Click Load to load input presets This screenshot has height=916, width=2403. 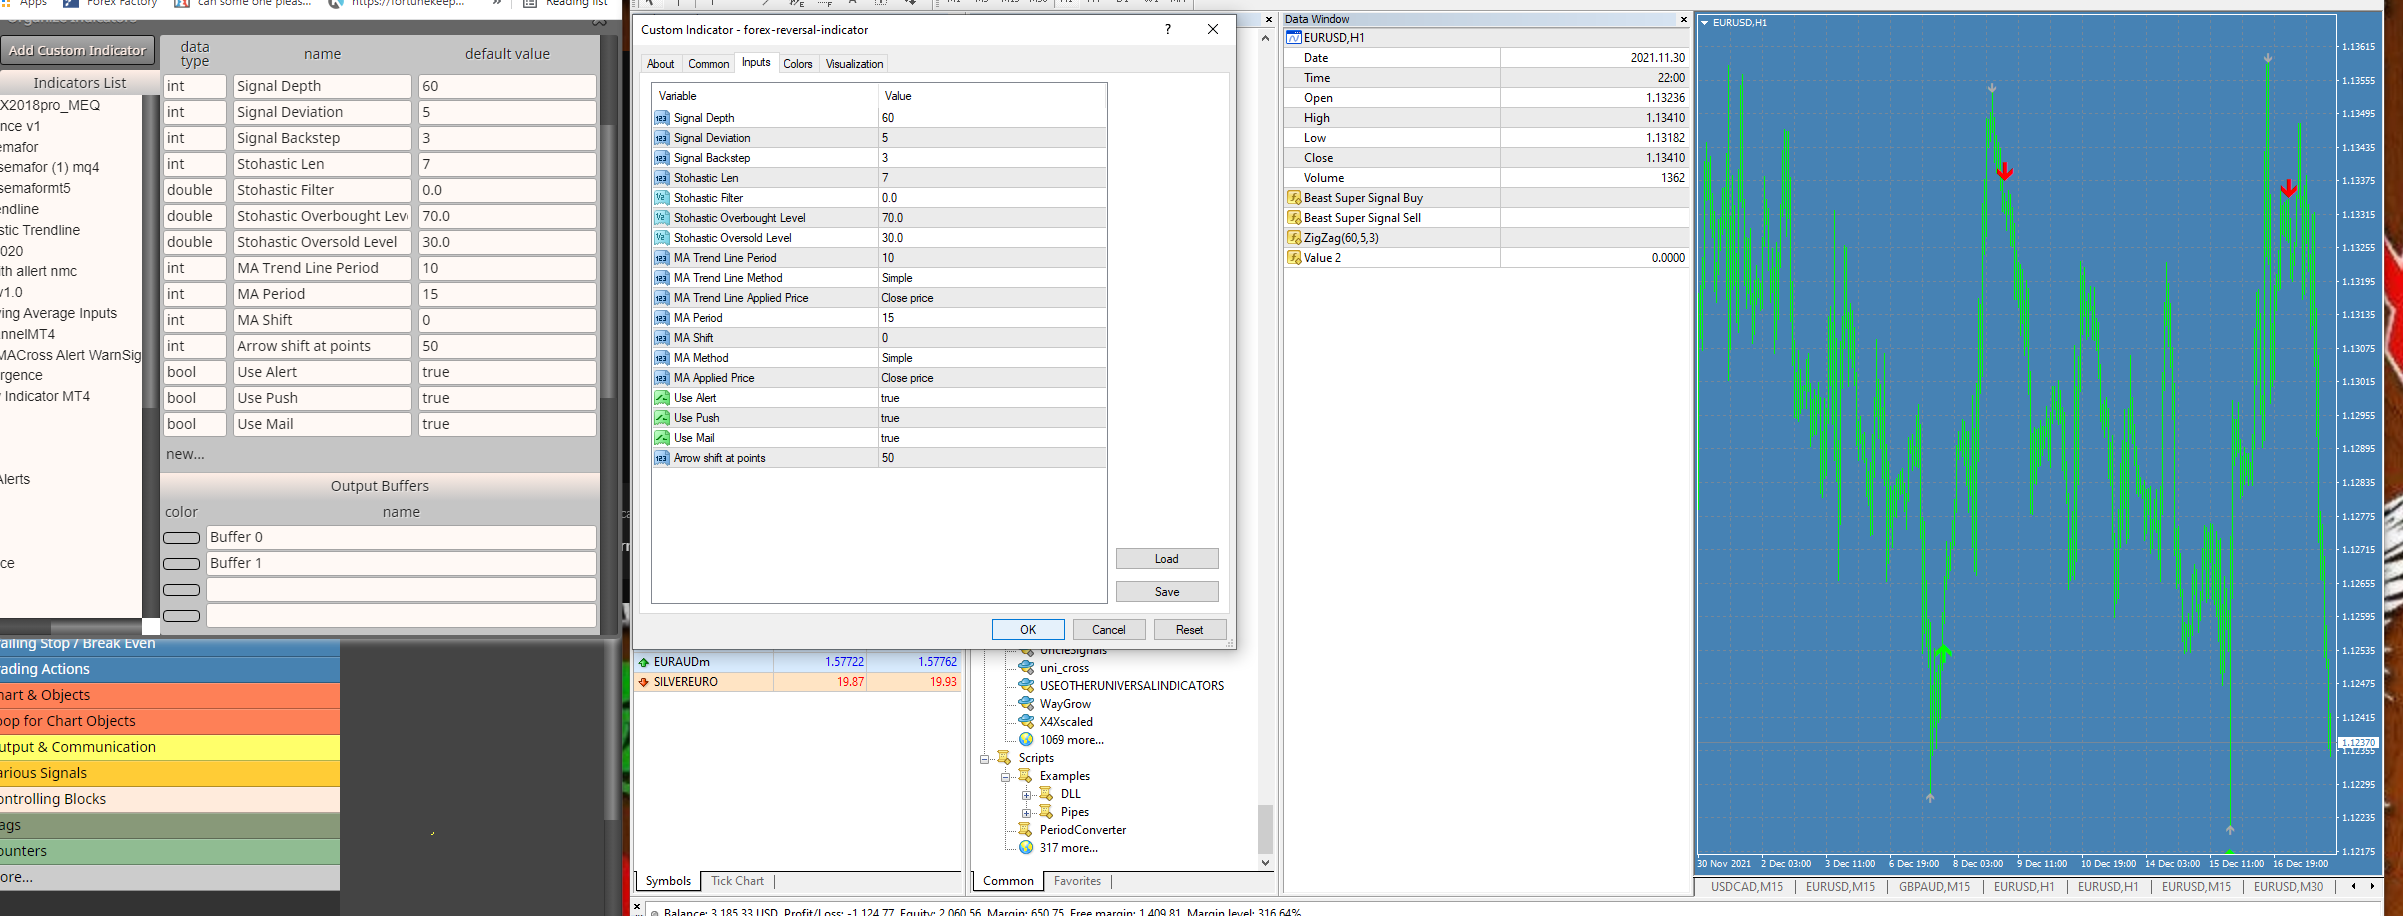pyautogui.click(x=1167, y=558)
